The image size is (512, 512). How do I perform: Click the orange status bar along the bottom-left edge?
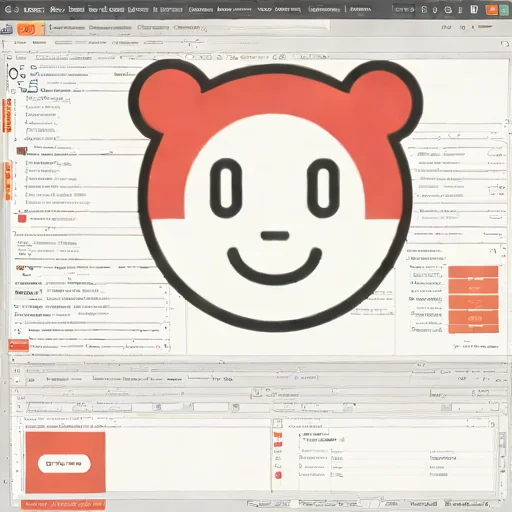63,504
